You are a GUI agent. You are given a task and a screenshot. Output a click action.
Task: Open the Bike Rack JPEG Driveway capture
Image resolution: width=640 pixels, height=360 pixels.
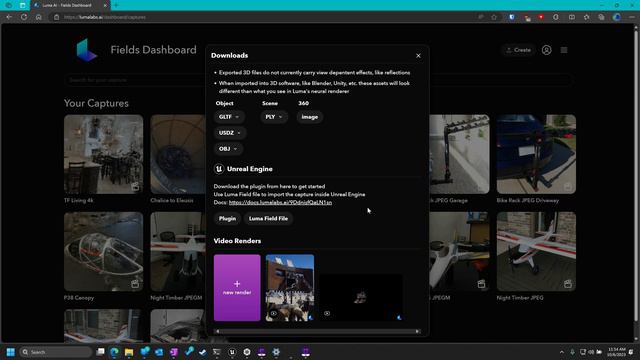536,154
